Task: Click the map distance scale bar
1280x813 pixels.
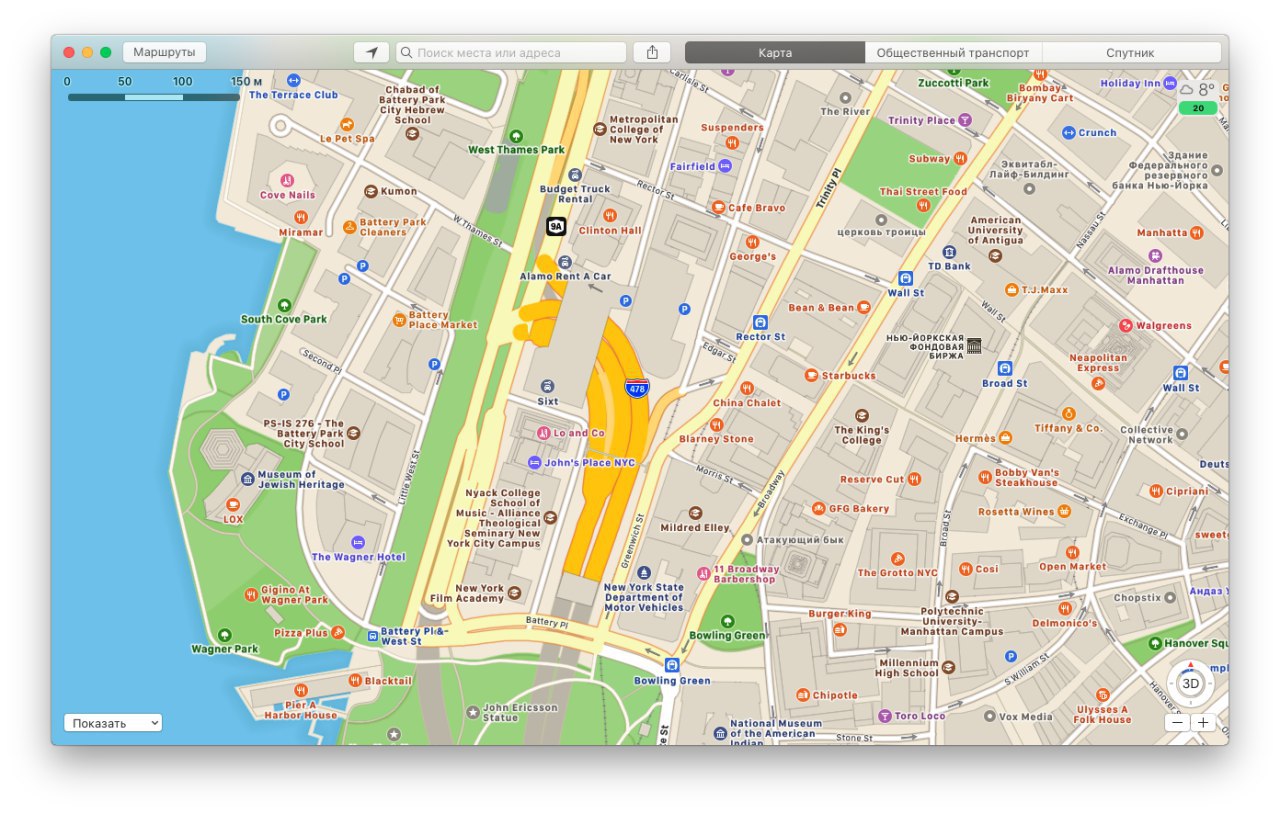Action: coord(153,97)
